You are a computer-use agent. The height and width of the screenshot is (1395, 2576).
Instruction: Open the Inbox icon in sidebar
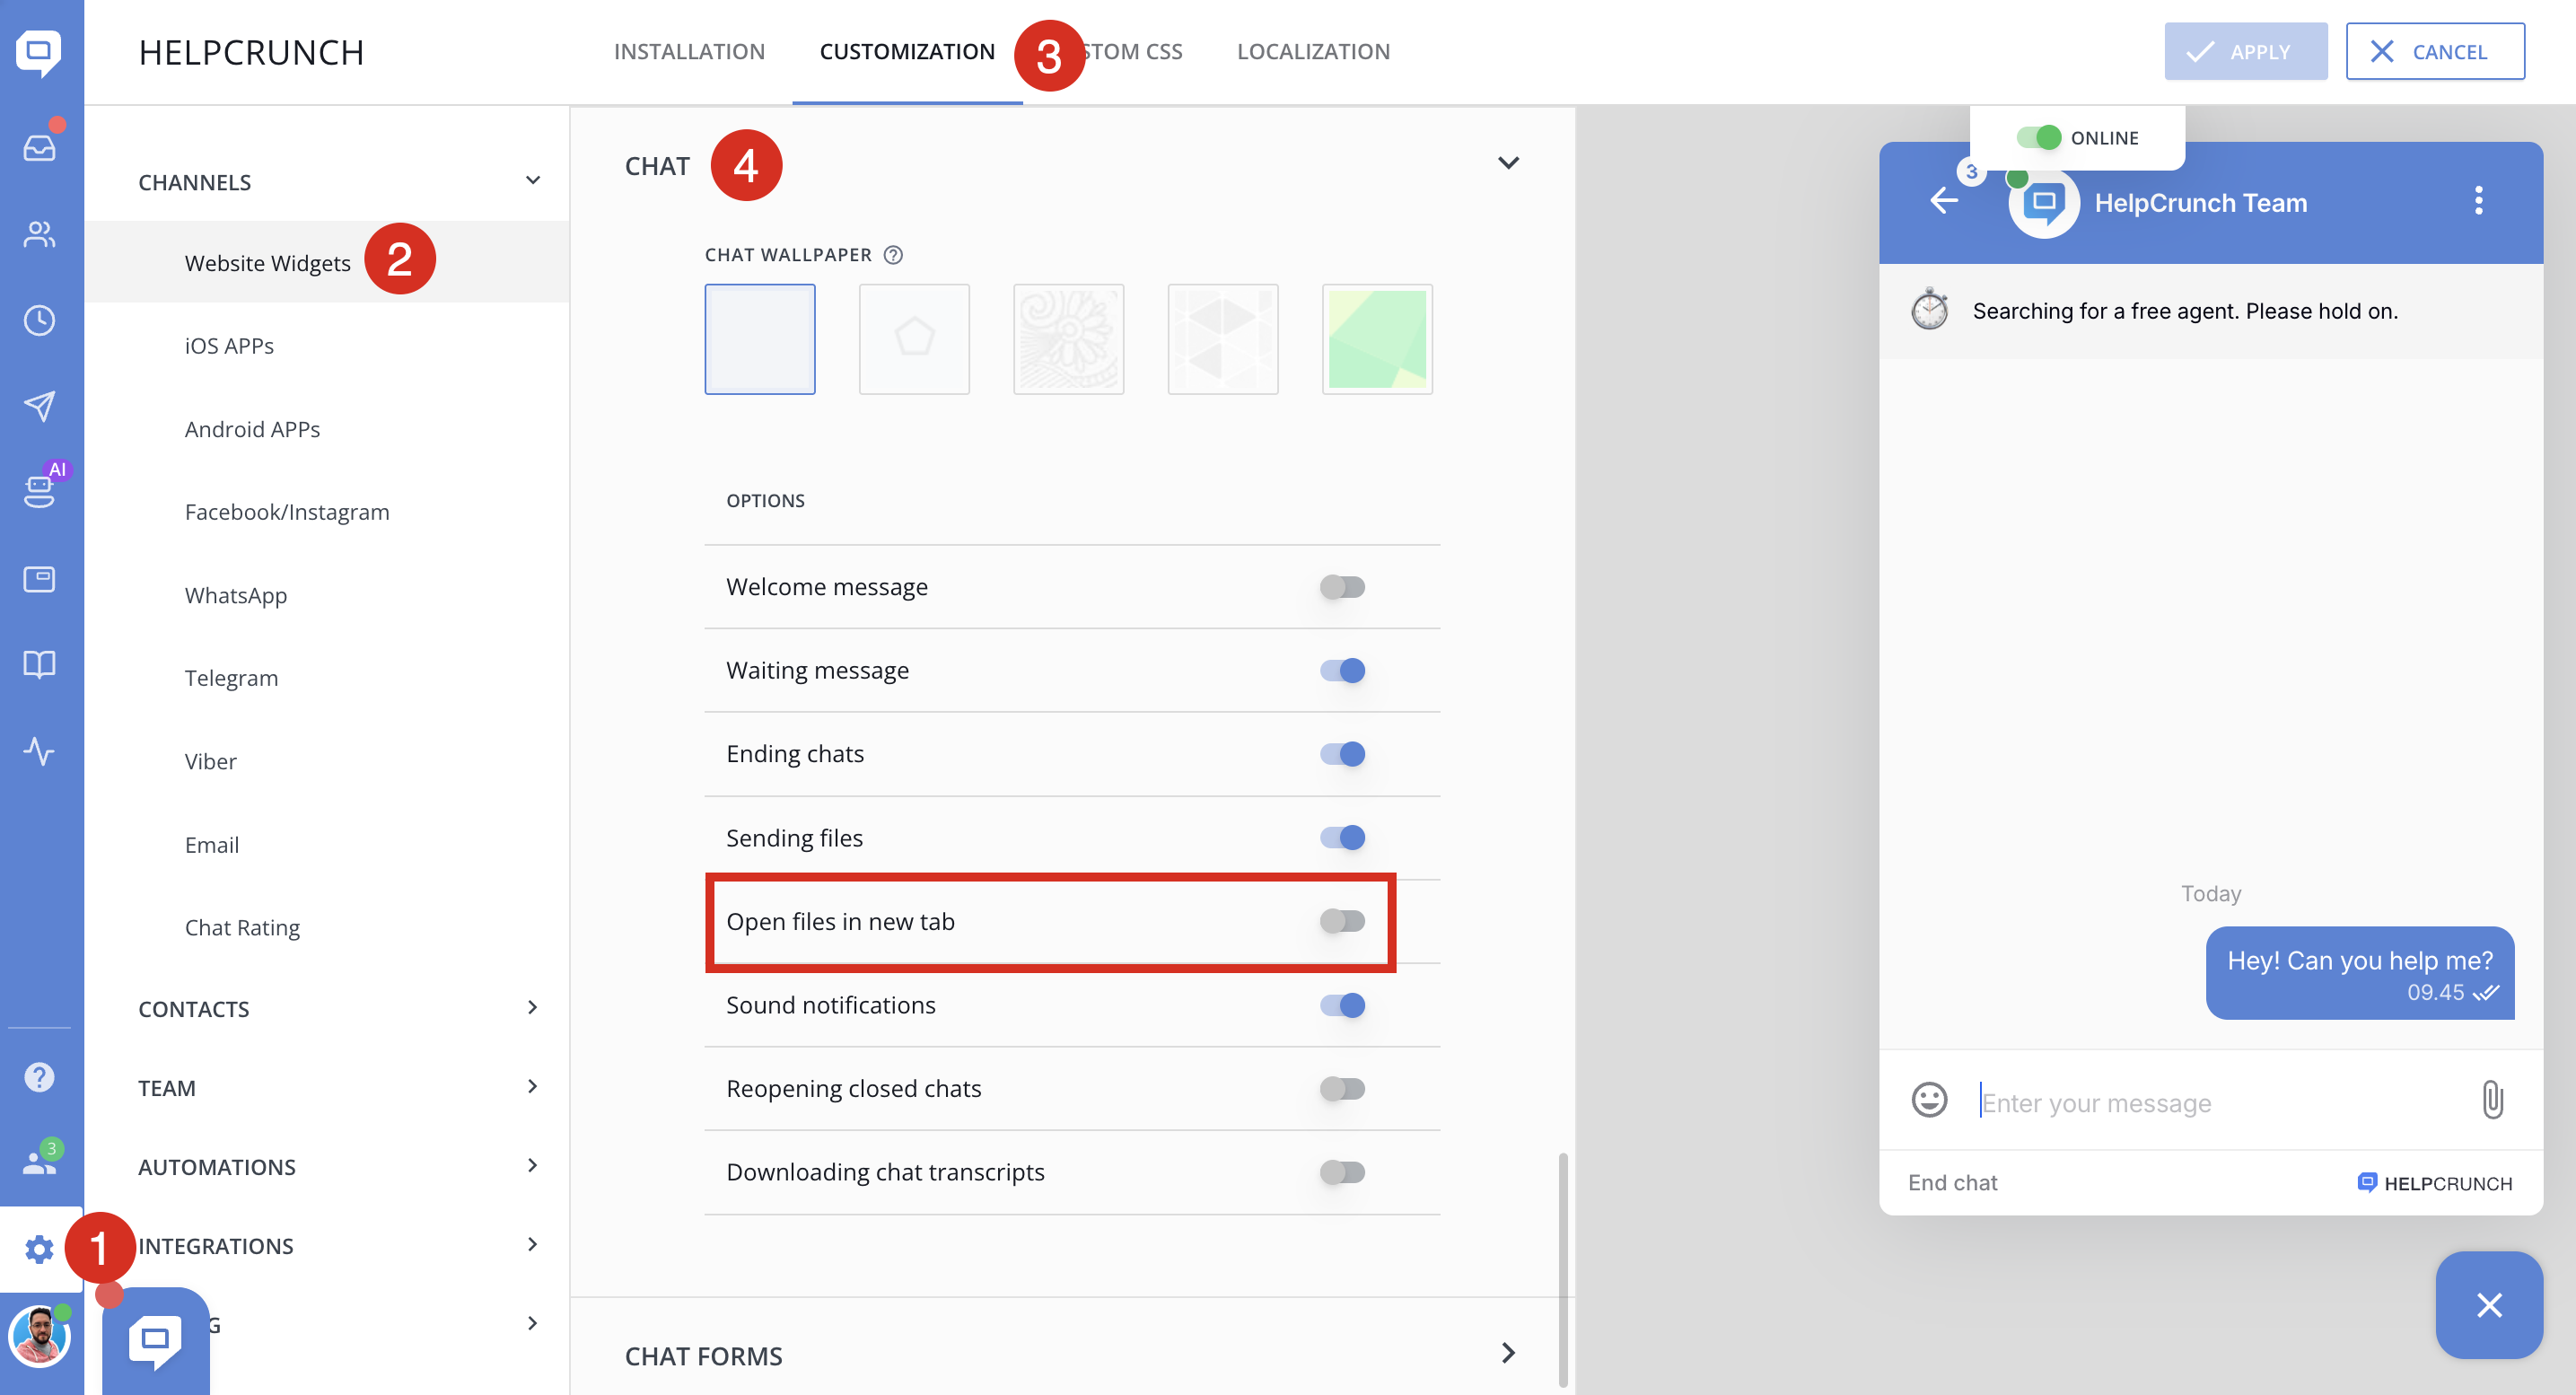[39, 148]
